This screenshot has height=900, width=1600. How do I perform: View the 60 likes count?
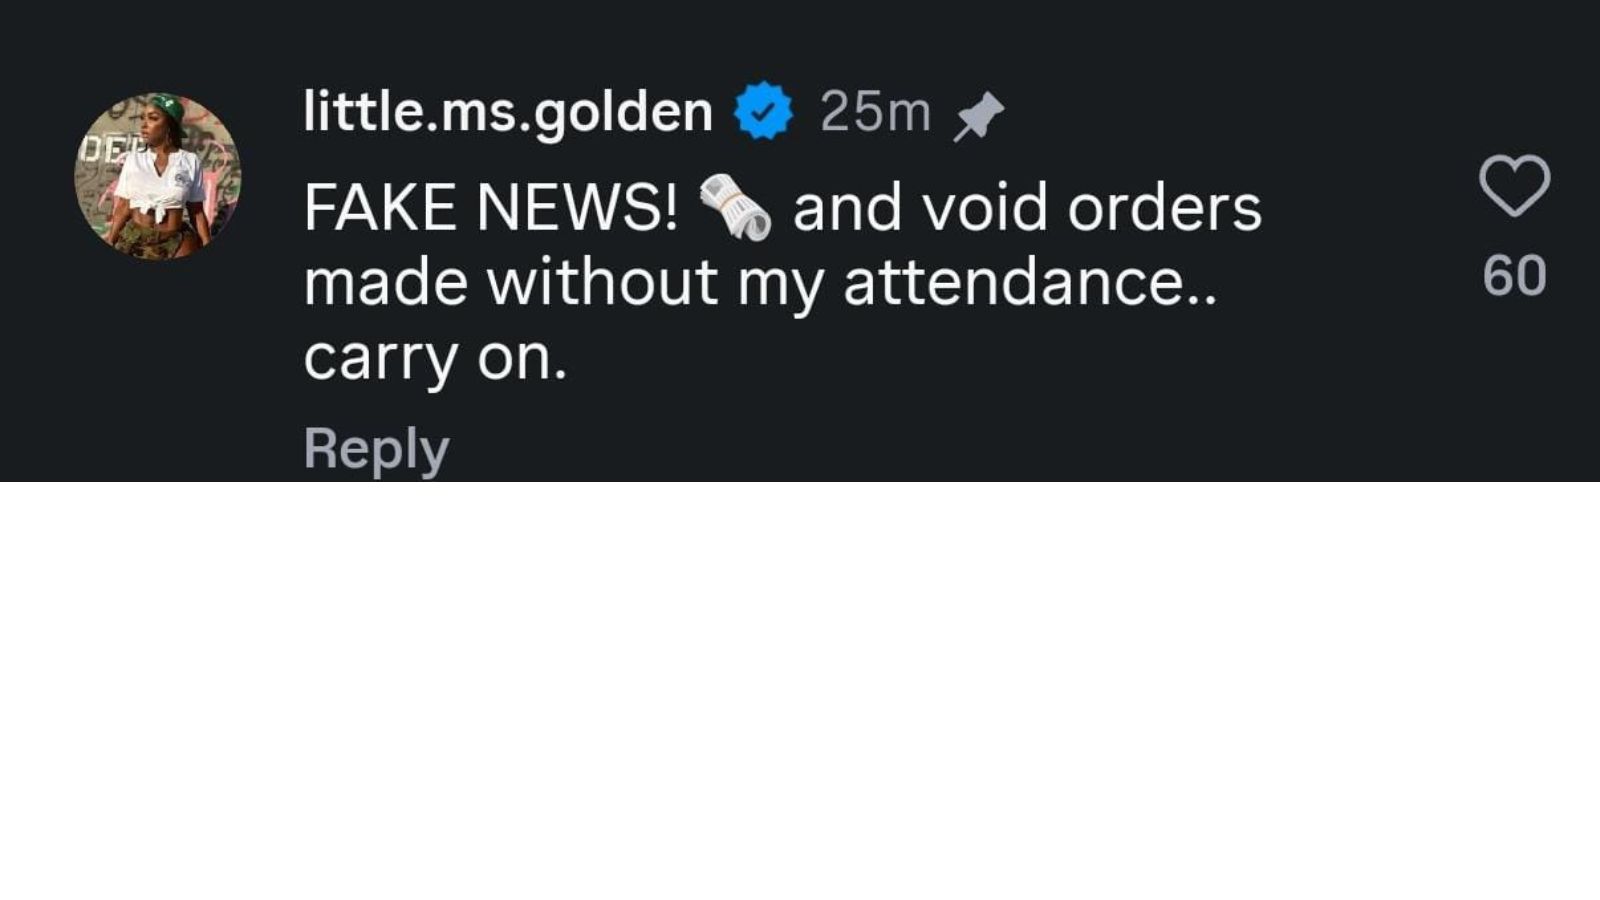(x=1514, y=276)
